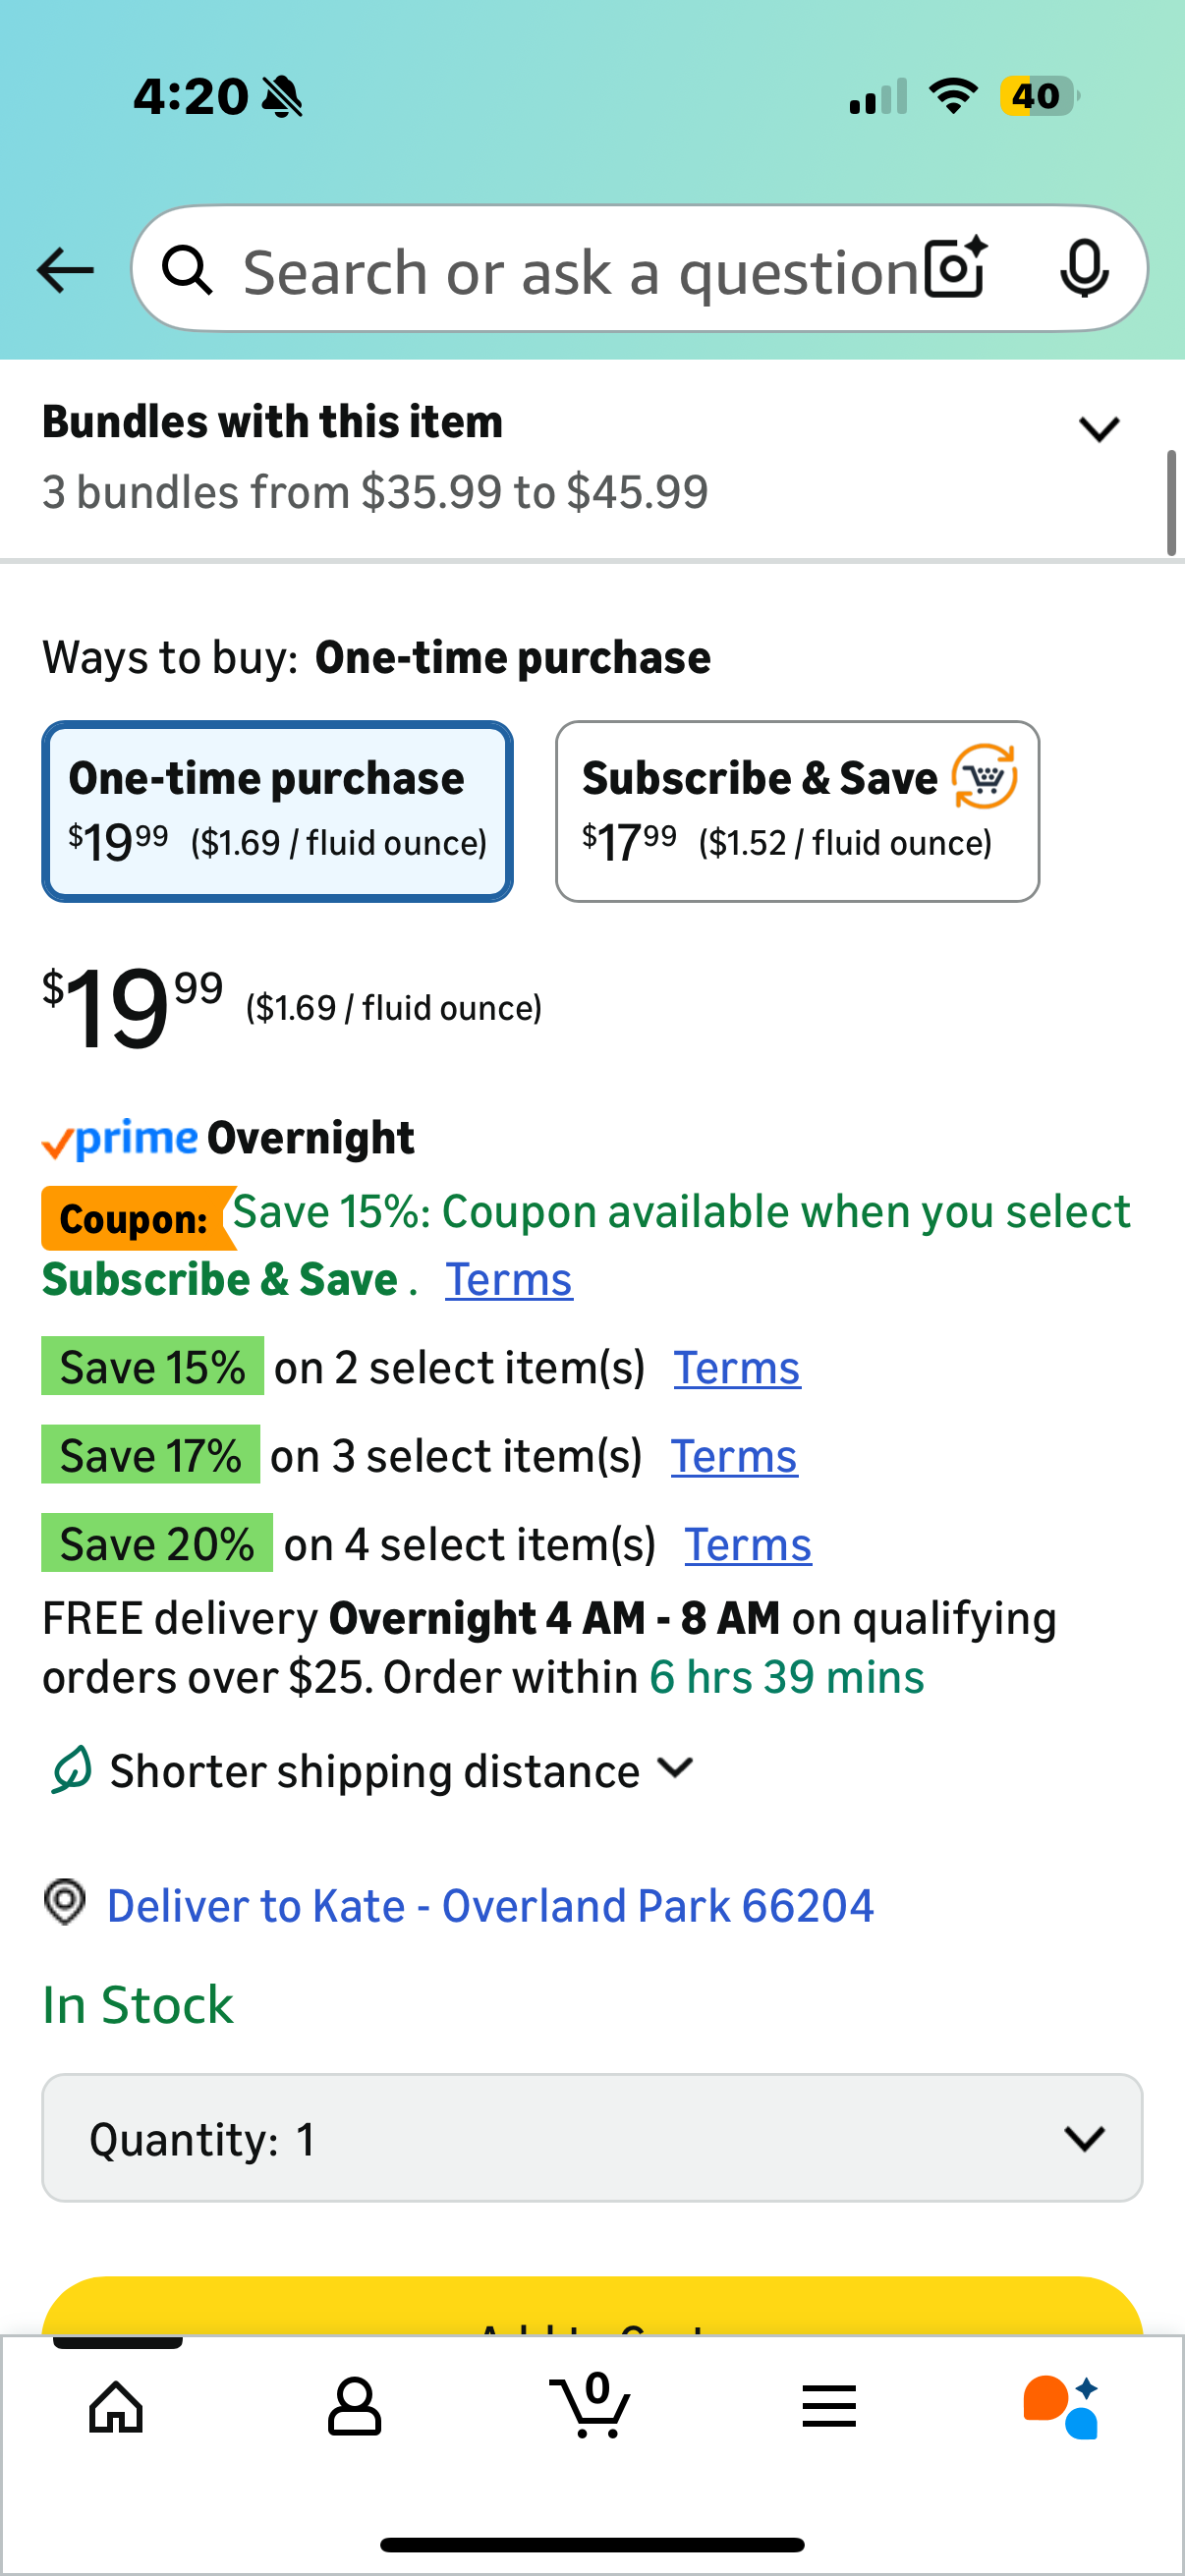Open the Home tab icon
The width and height of the screenshot is (1185, 2576).
coord(116,2406)
